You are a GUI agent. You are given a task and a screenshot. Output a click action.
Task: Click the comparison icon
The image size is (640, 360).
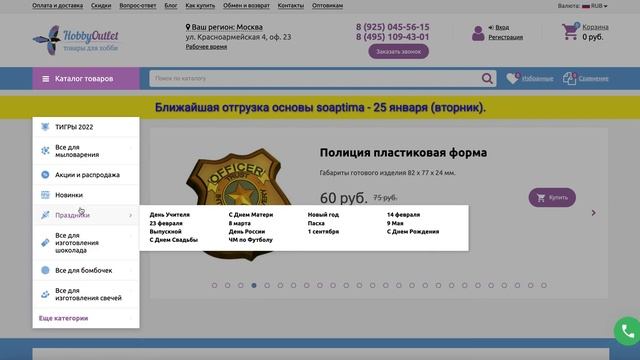pyautogui.click(x=569, y=78)
